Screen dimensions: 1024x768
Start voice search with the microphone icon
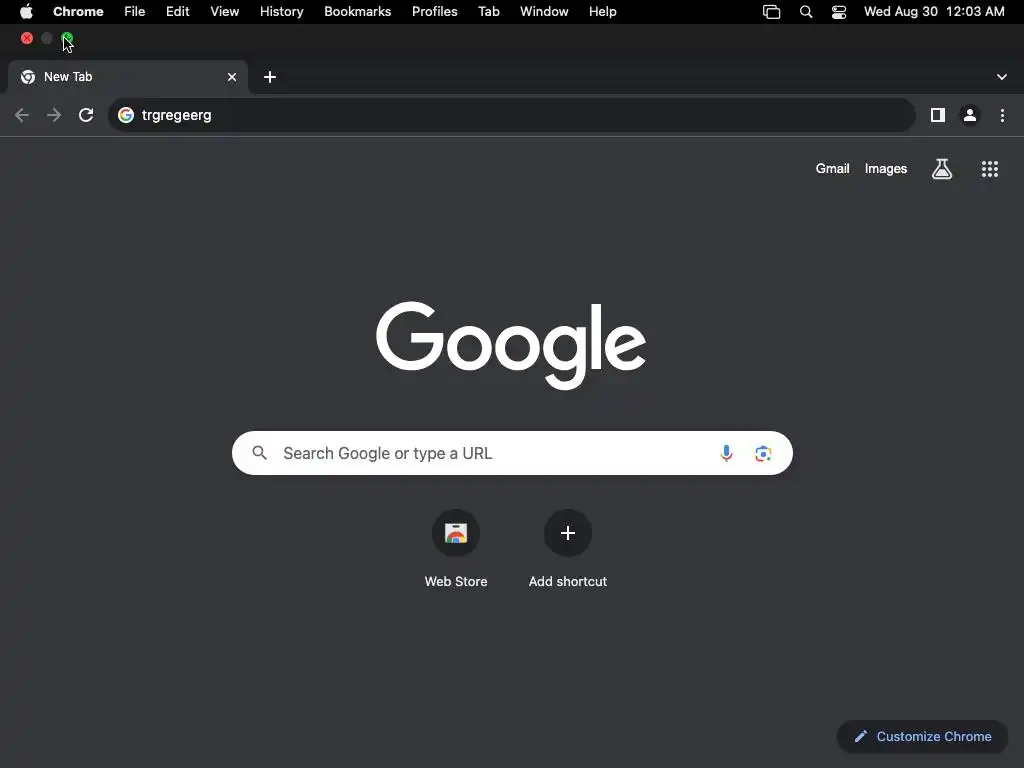coord(726,453)
